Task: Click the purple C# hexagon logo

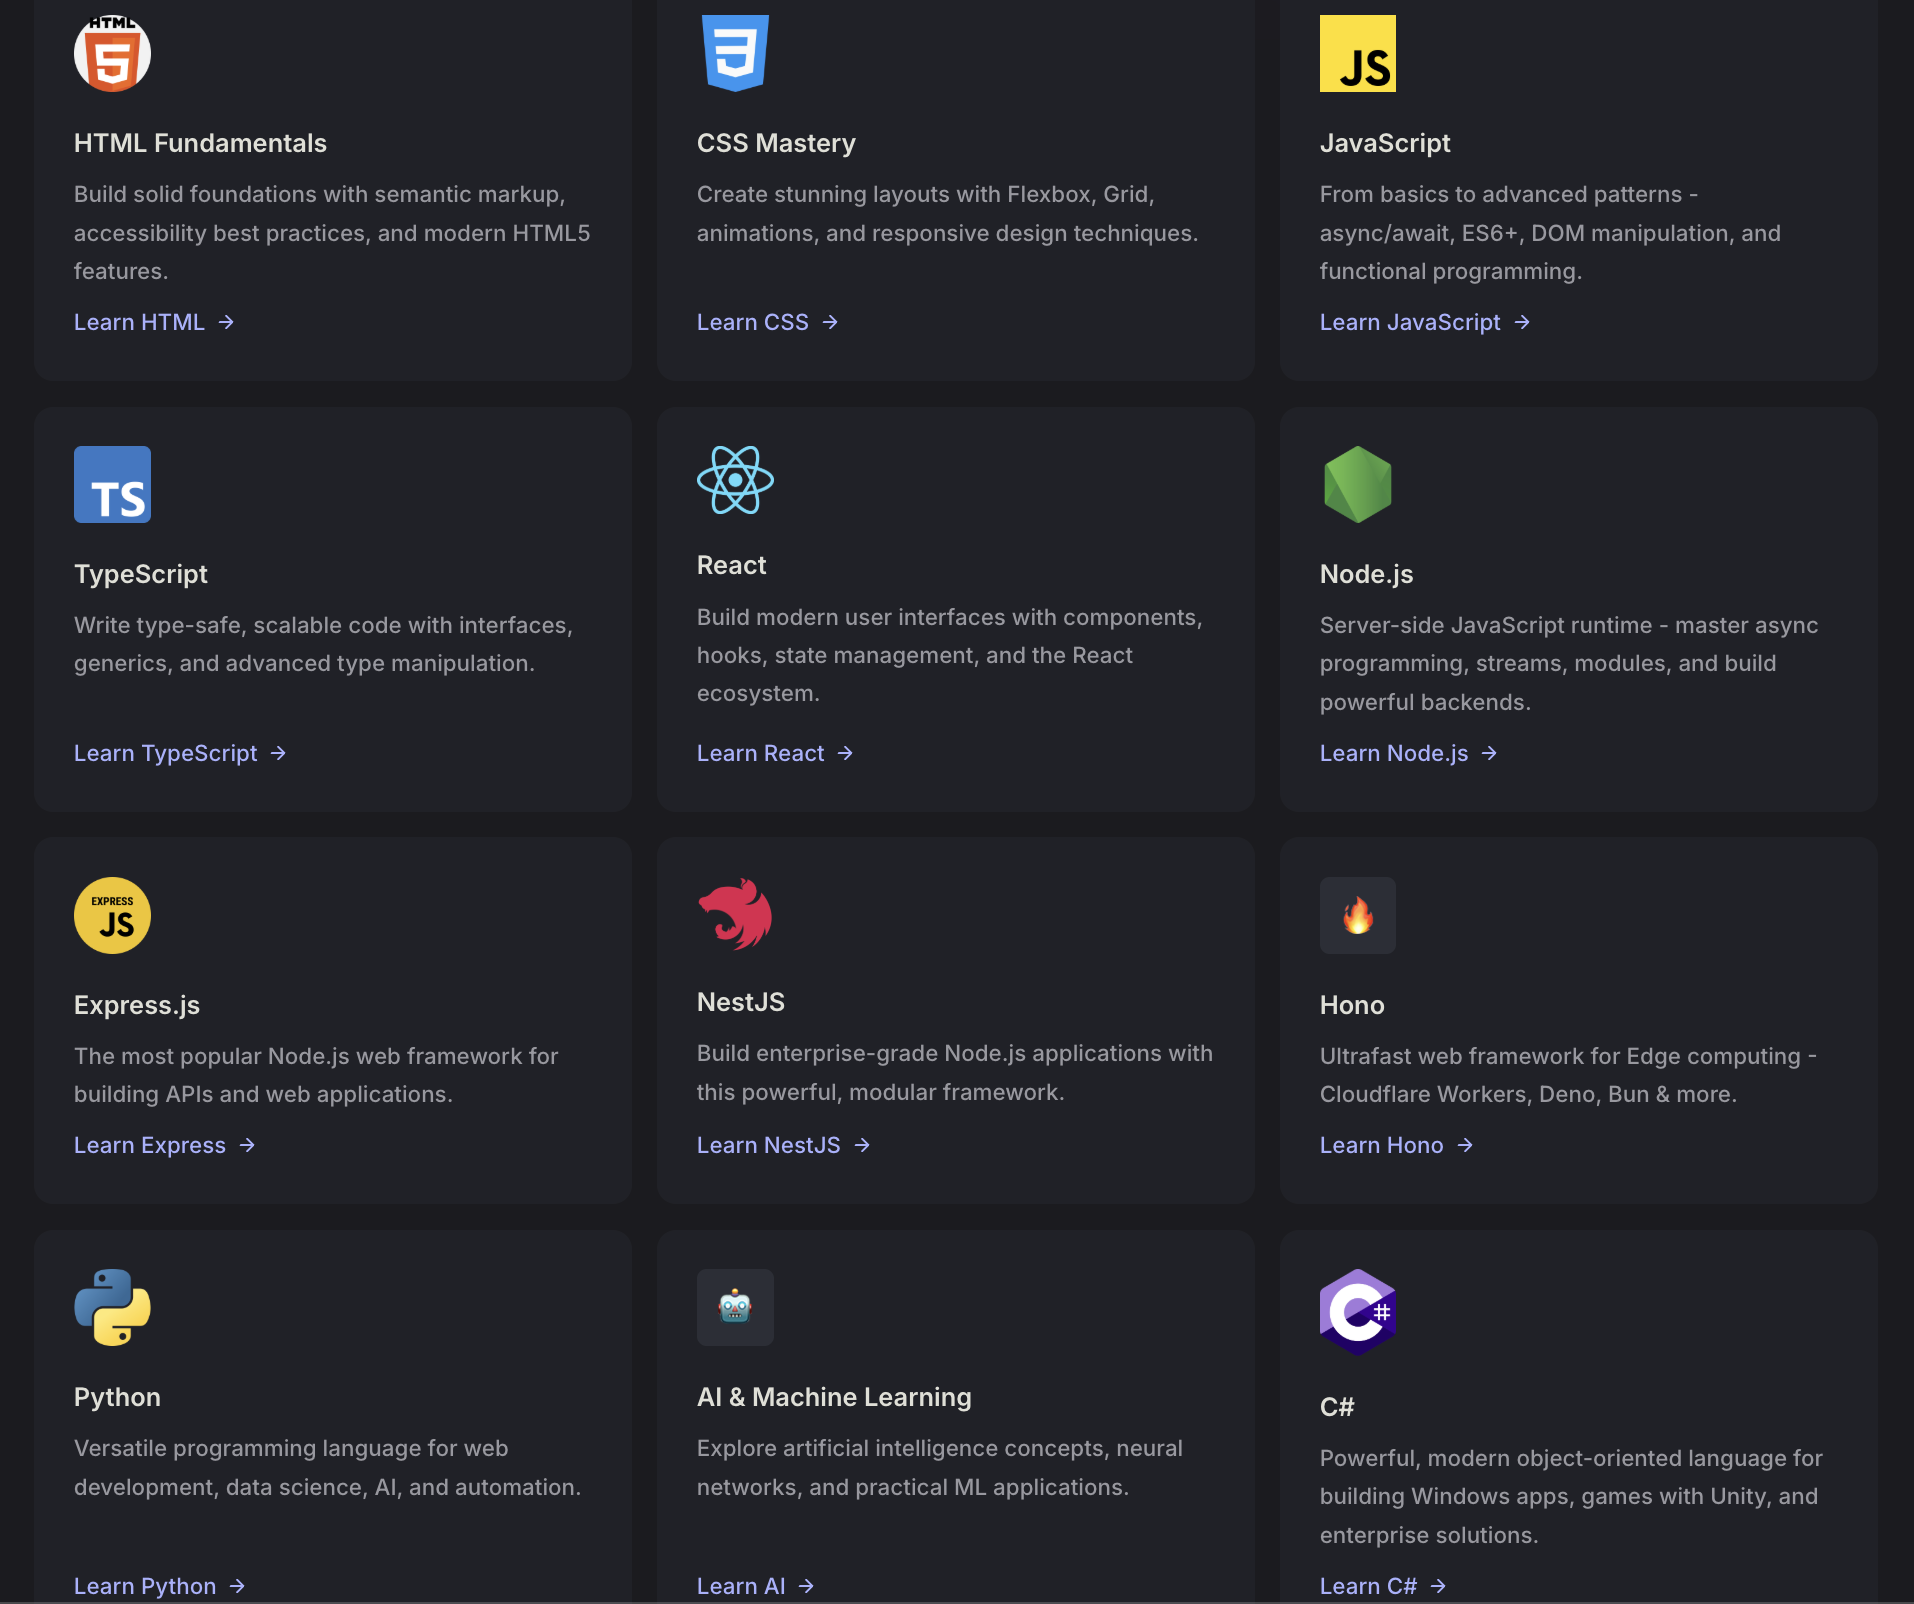Action: coord(1357,1312)
